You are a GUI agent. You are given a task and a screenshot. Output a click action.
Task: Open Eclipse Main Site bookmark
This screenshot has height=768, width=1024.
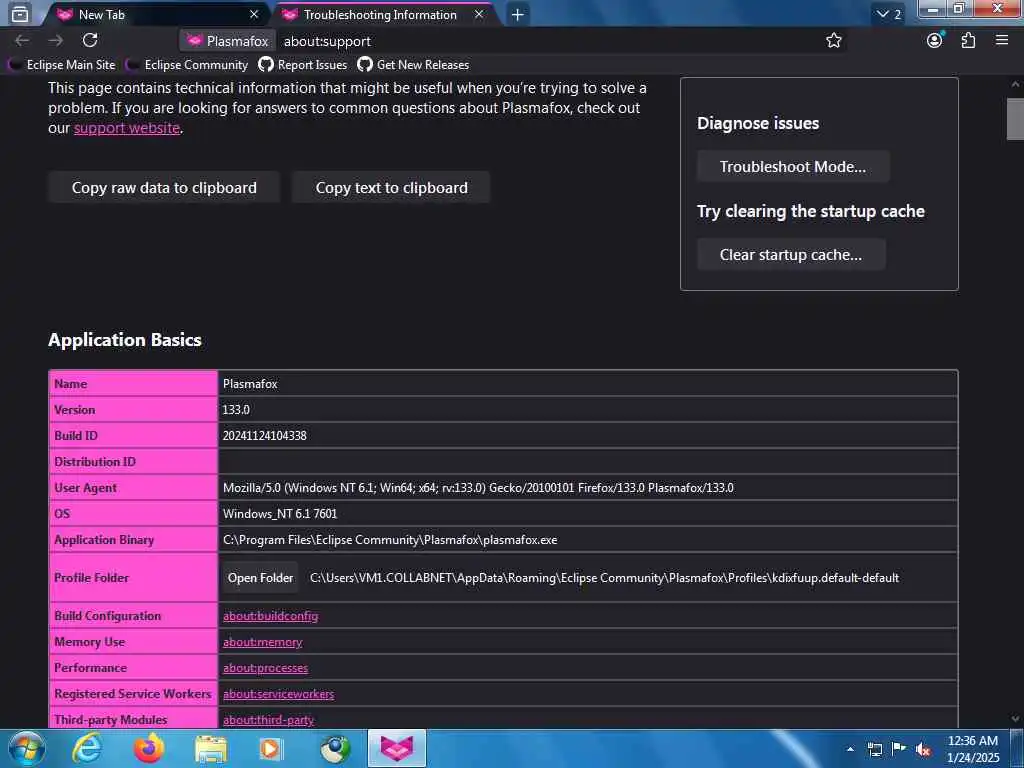[x=63, y=65]
